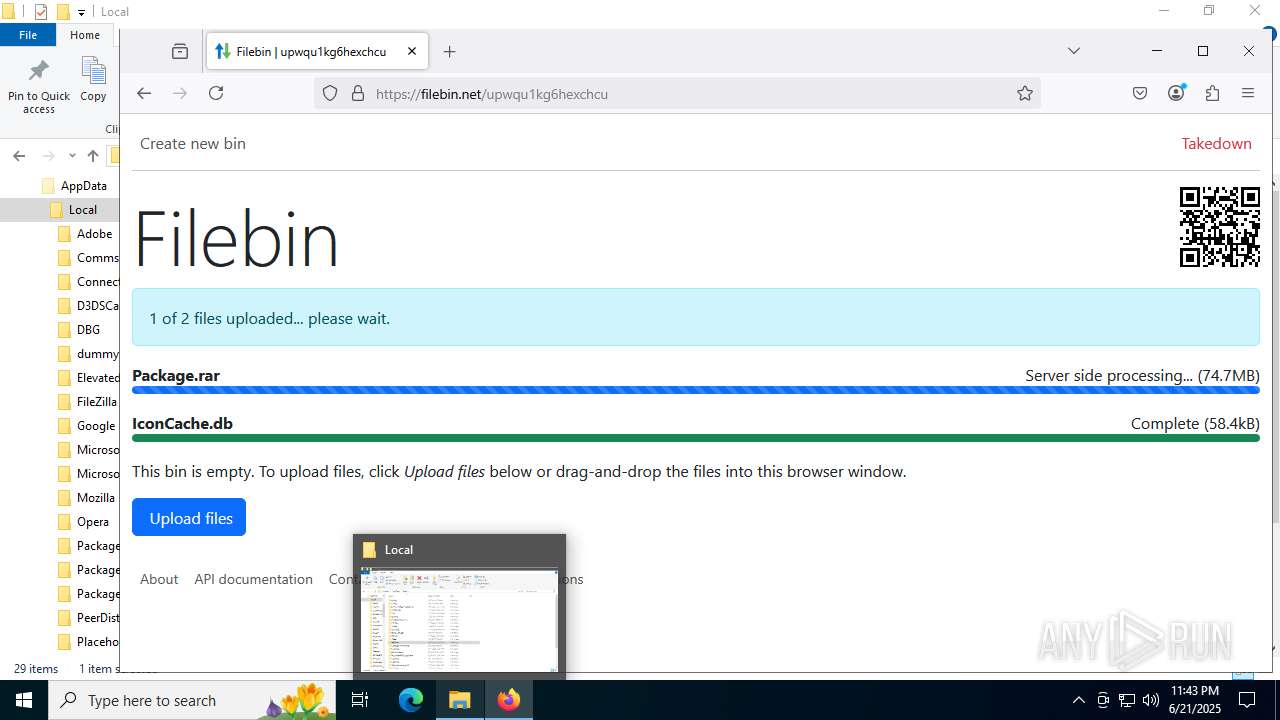Open the Firefox extensions puzzle icon
This screenshot has width=1280, height=720.
pos(1212,93)
